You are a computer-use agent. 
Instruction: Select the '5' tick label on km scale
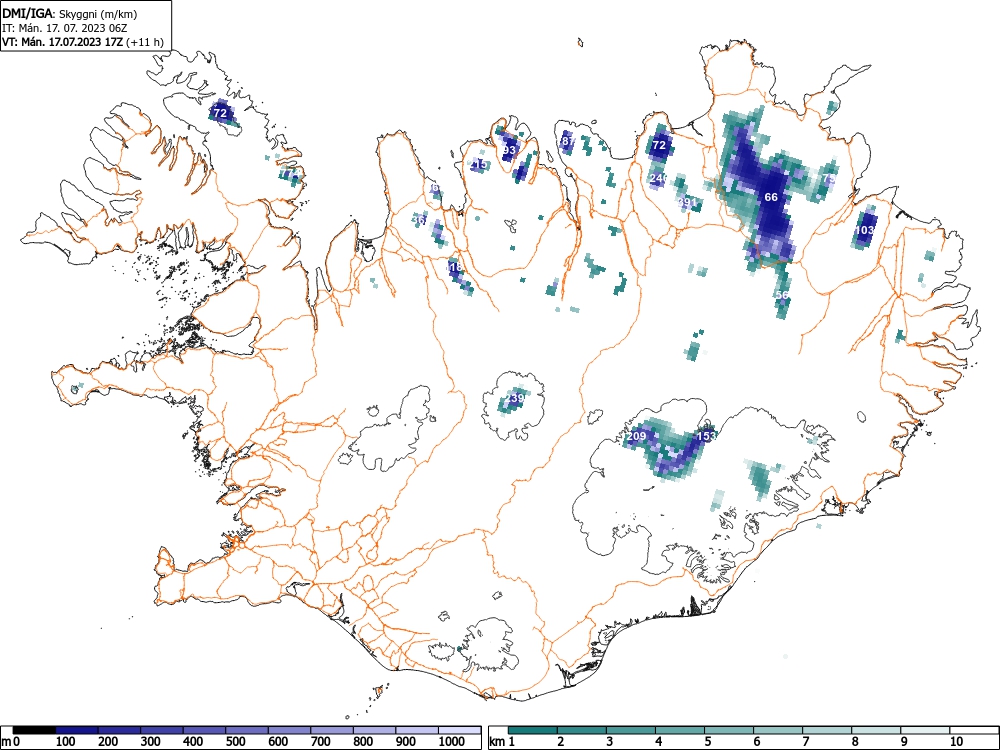tap(708, 742)
